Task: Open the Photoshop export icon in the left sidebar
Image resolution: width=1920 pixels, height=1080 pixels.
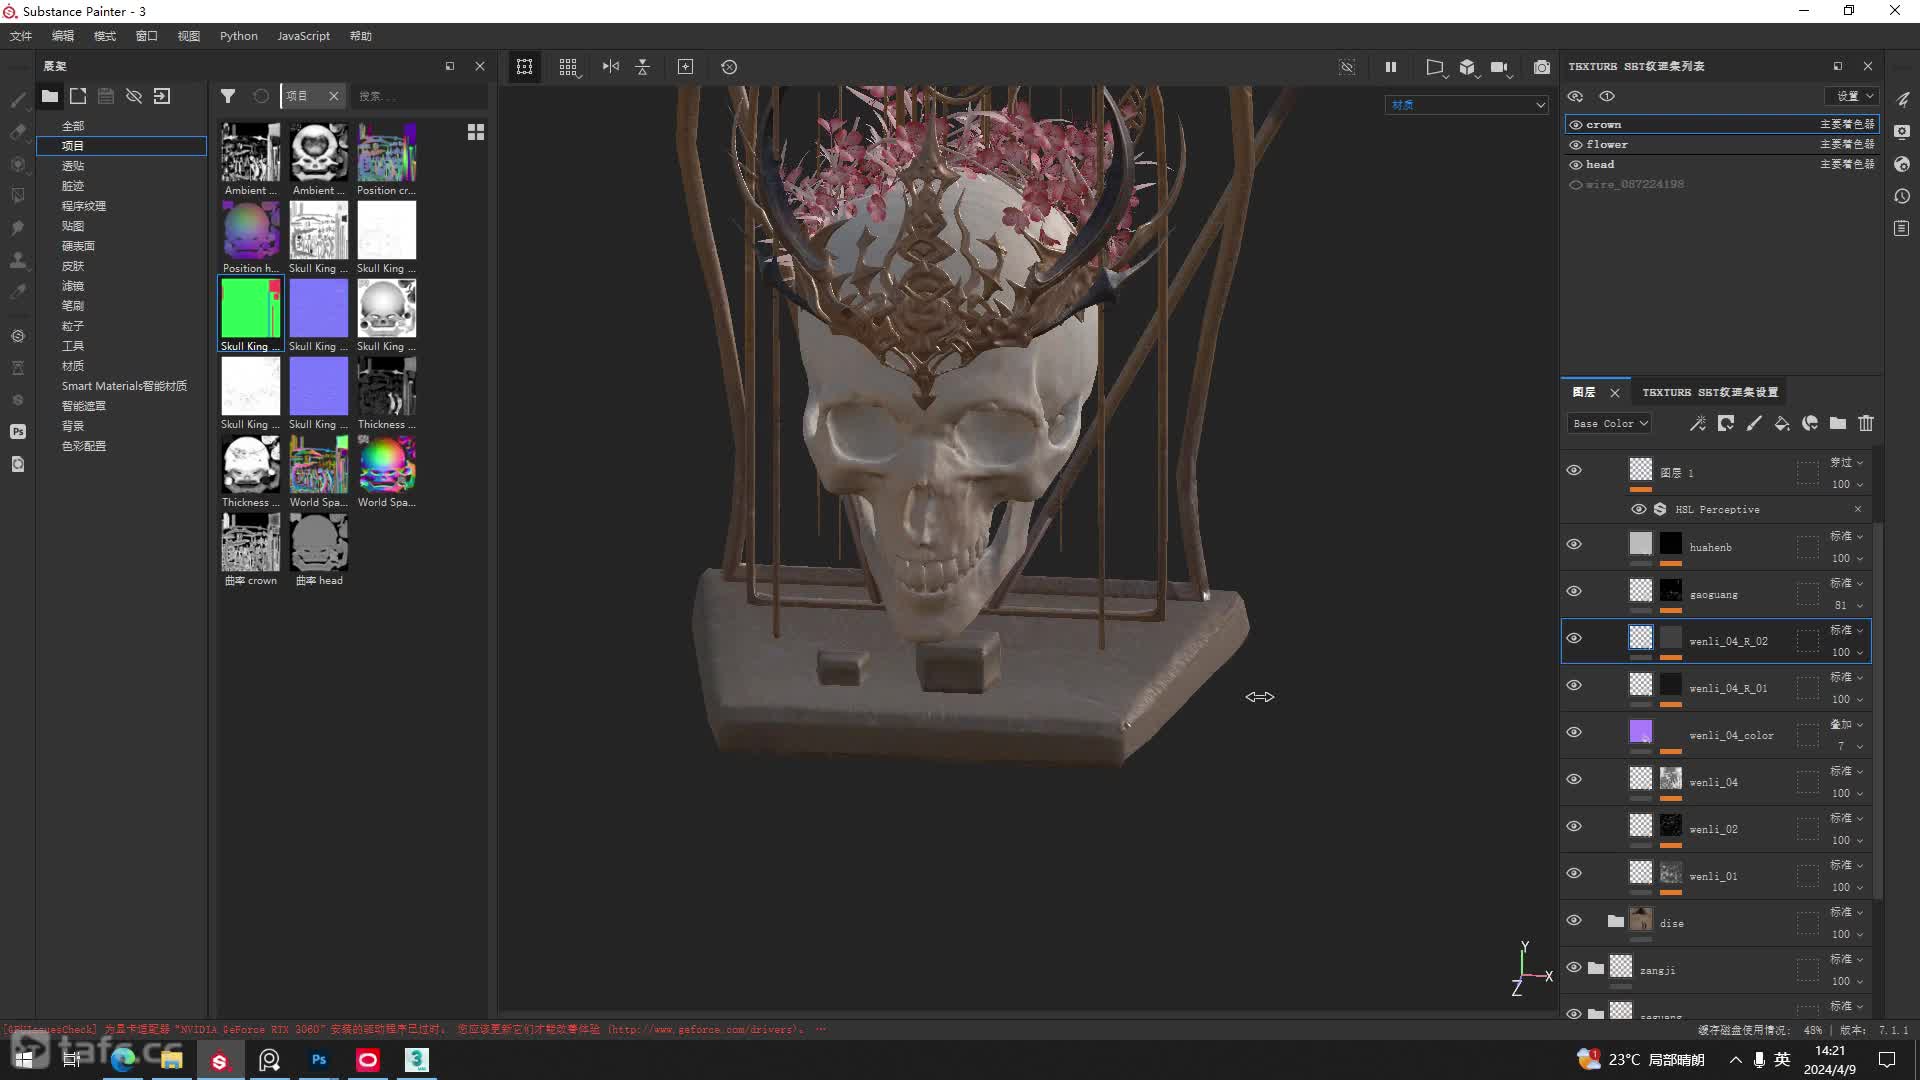Action: coord(18,432)
